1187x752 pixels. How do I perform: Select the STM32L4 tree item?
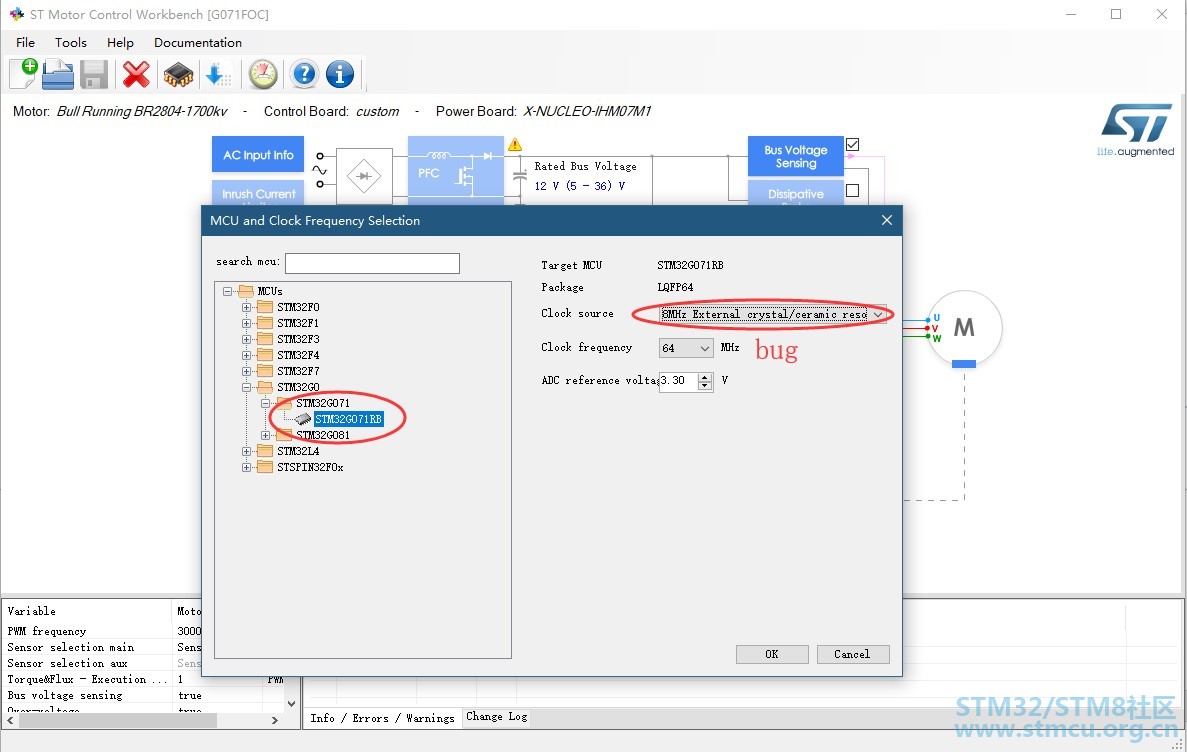298,451
